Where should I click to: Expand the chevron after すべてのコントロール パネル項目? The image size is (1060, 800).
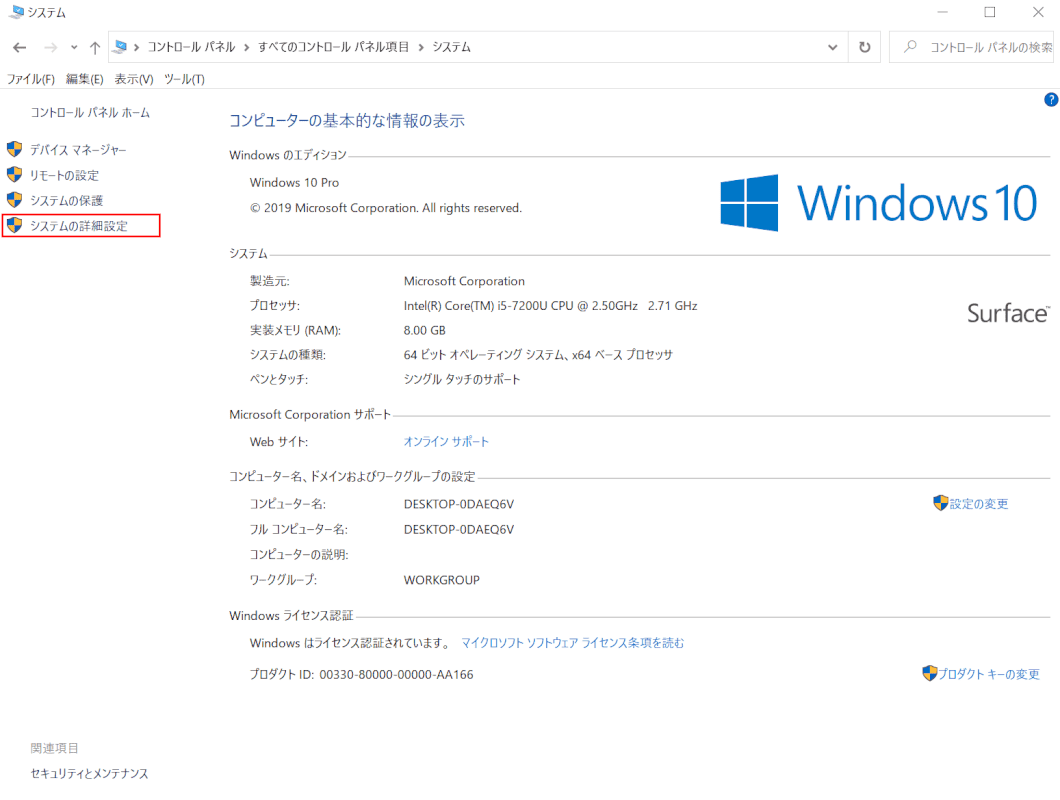tap(421, 47)
